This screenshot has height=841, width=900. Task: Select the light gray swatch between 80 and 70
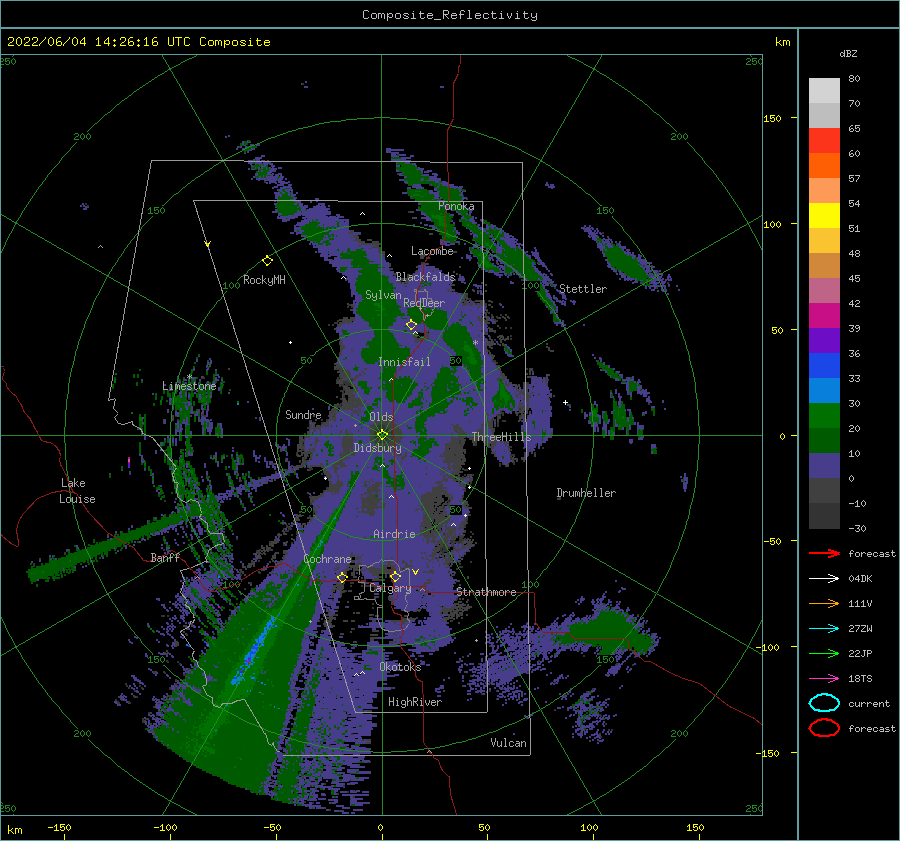coord(824,91)
